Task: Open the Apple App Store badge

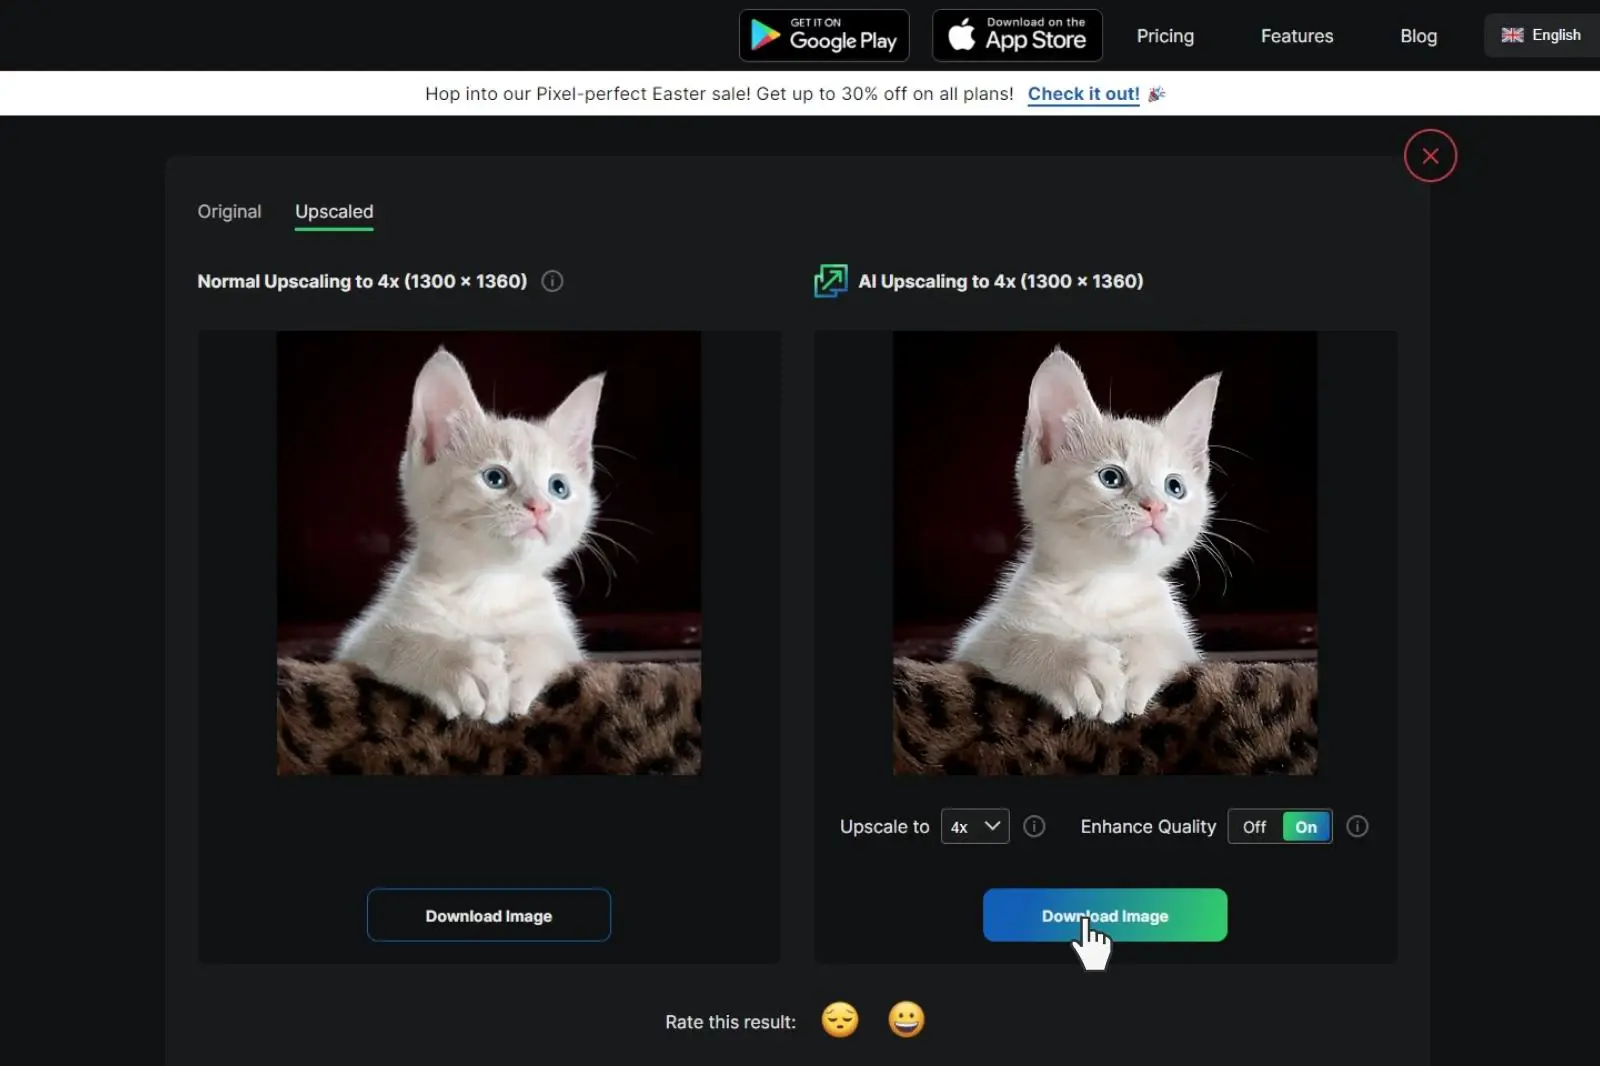Action: [1017, 36]
